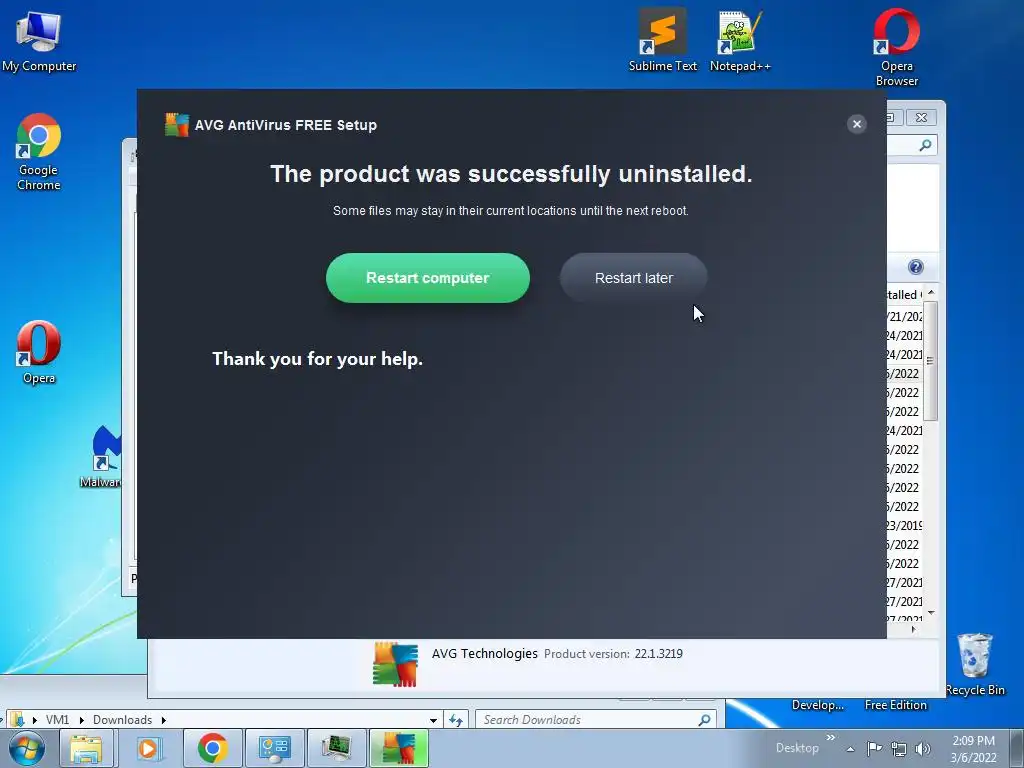Open the volume speaker tray icon
The image size is (1024, 768).
(923, 749)
